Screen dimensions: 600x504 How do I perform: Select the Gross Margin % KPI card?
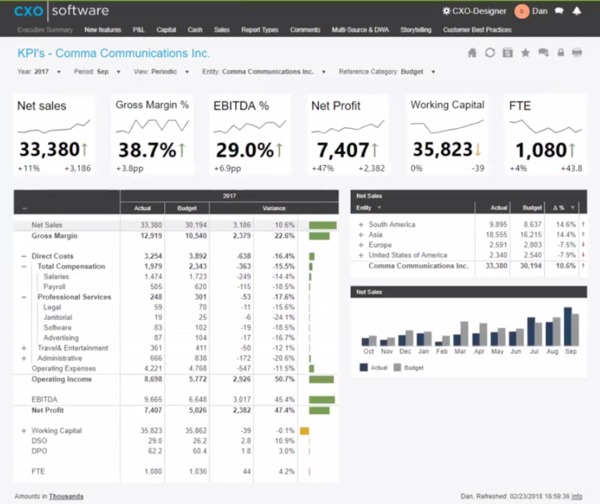pos(152,135)
